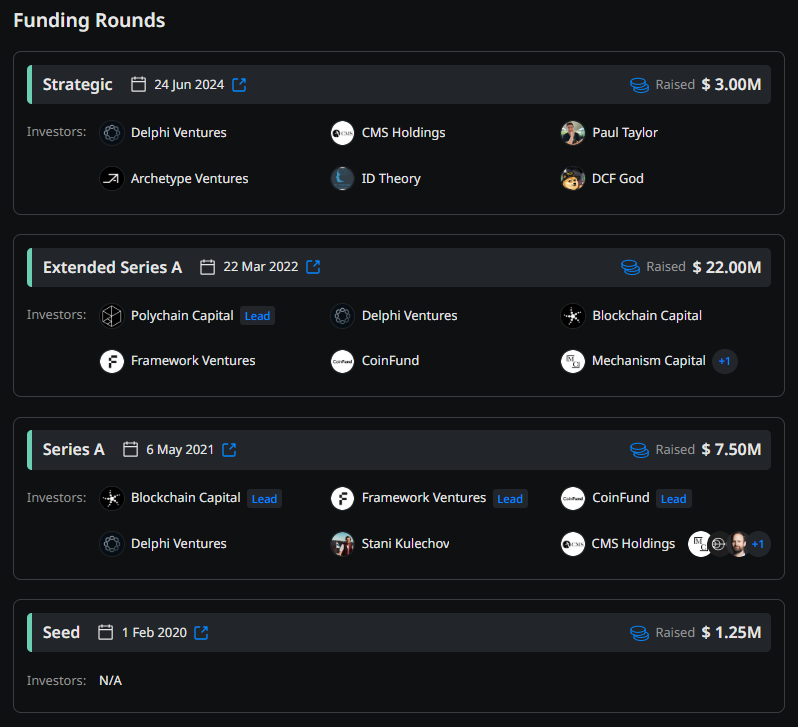Viewport: 798px width, 727px height.
Task: Click the Extended Series A round title
Action: (112, 267)
